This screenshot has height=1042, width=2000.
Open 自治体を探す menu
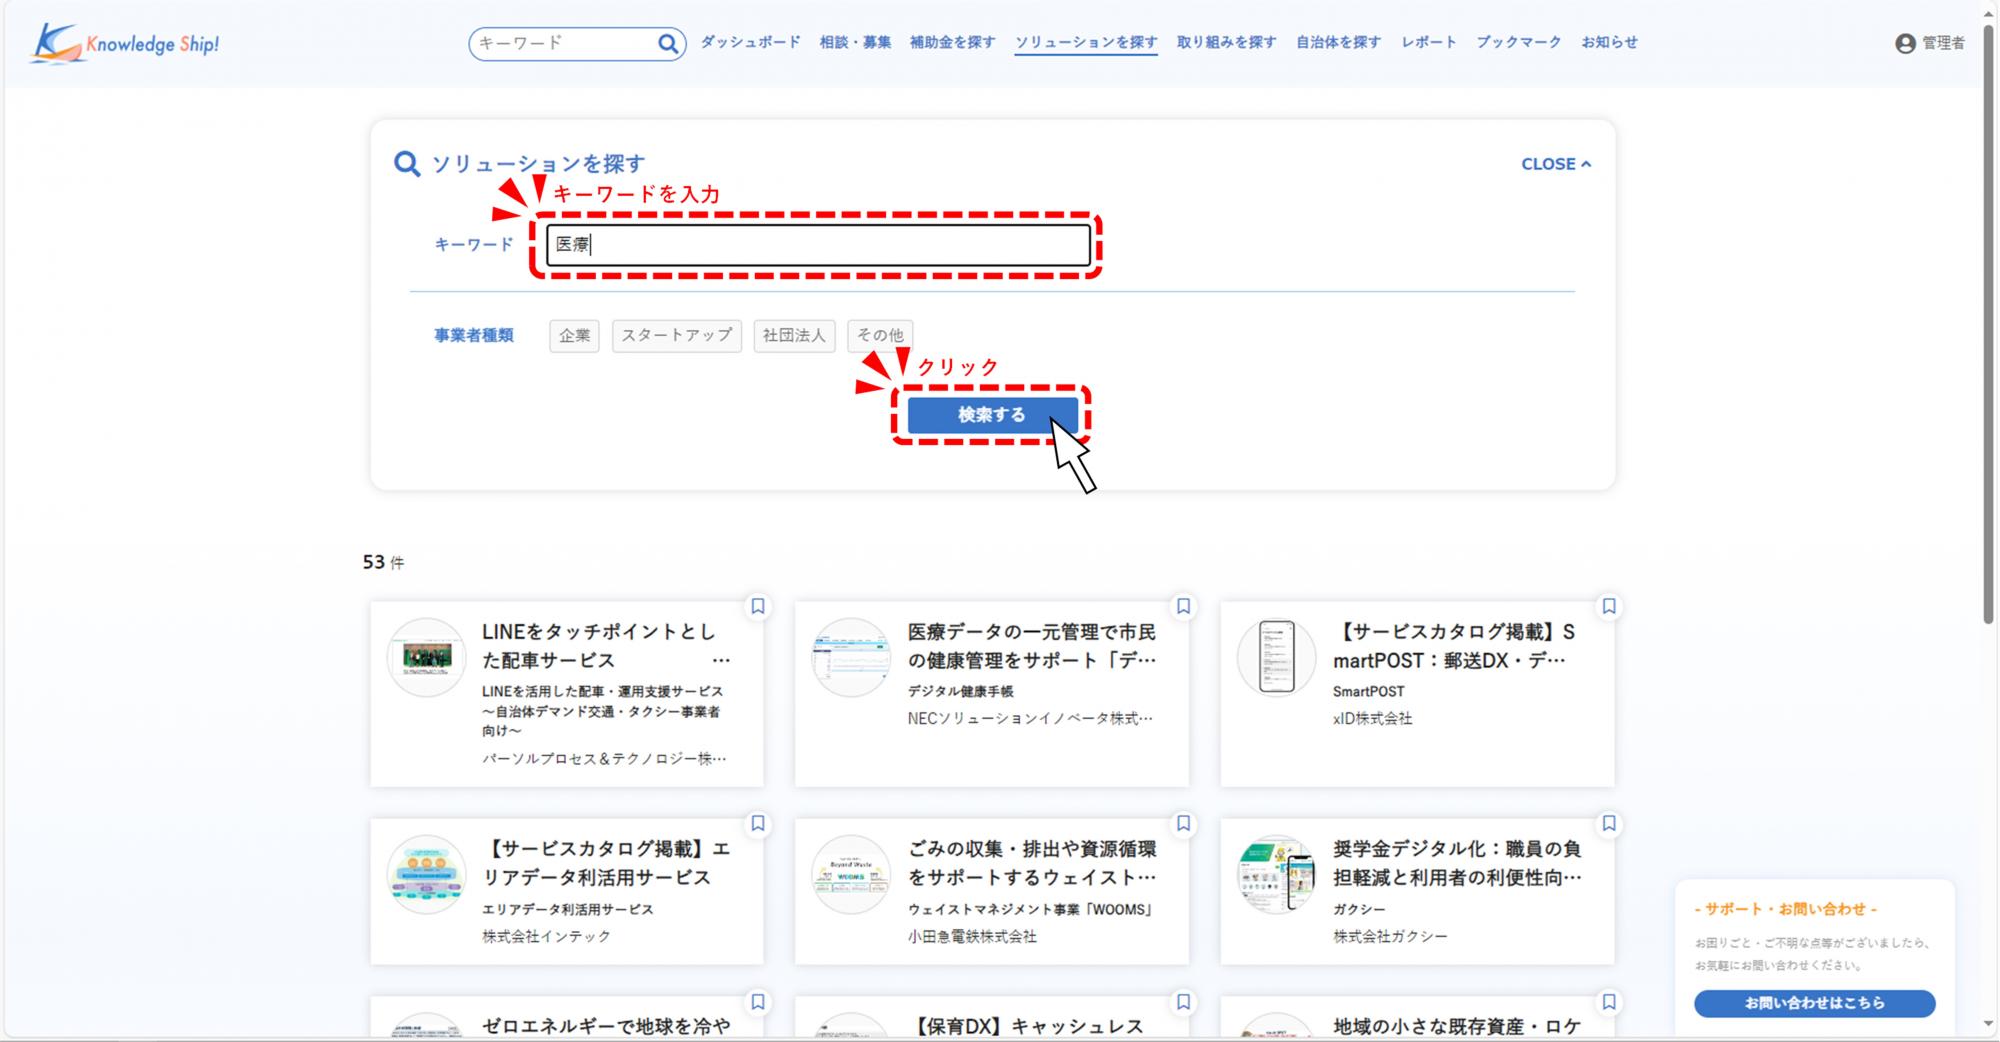pyautogui.click(x=1338, y=42)
